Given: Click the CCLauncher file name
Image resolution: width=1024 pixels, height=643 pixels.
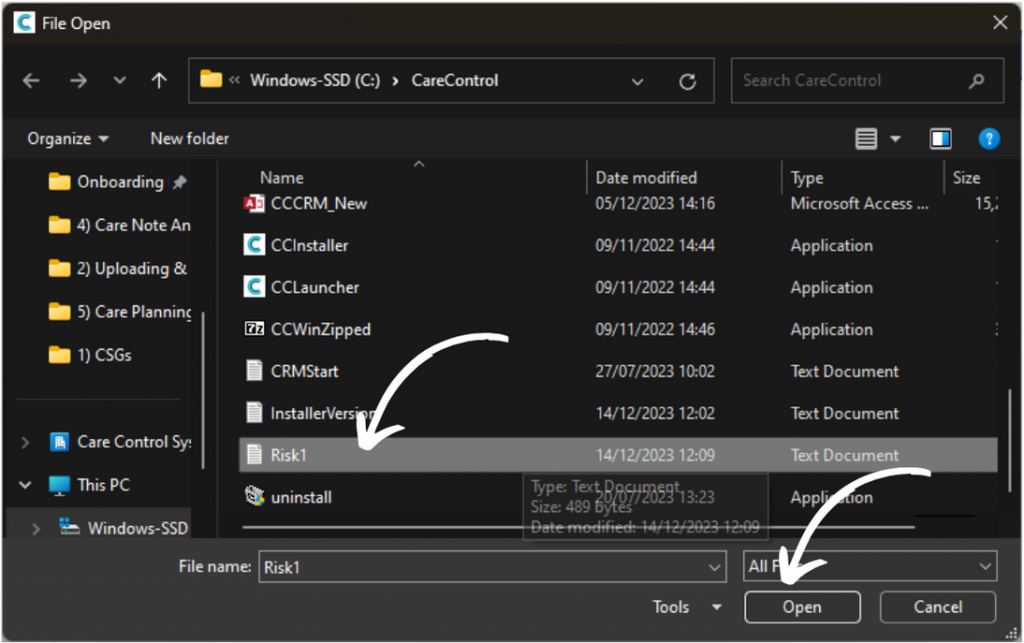Looking at the screenshot, I should [x=315, y=287].
